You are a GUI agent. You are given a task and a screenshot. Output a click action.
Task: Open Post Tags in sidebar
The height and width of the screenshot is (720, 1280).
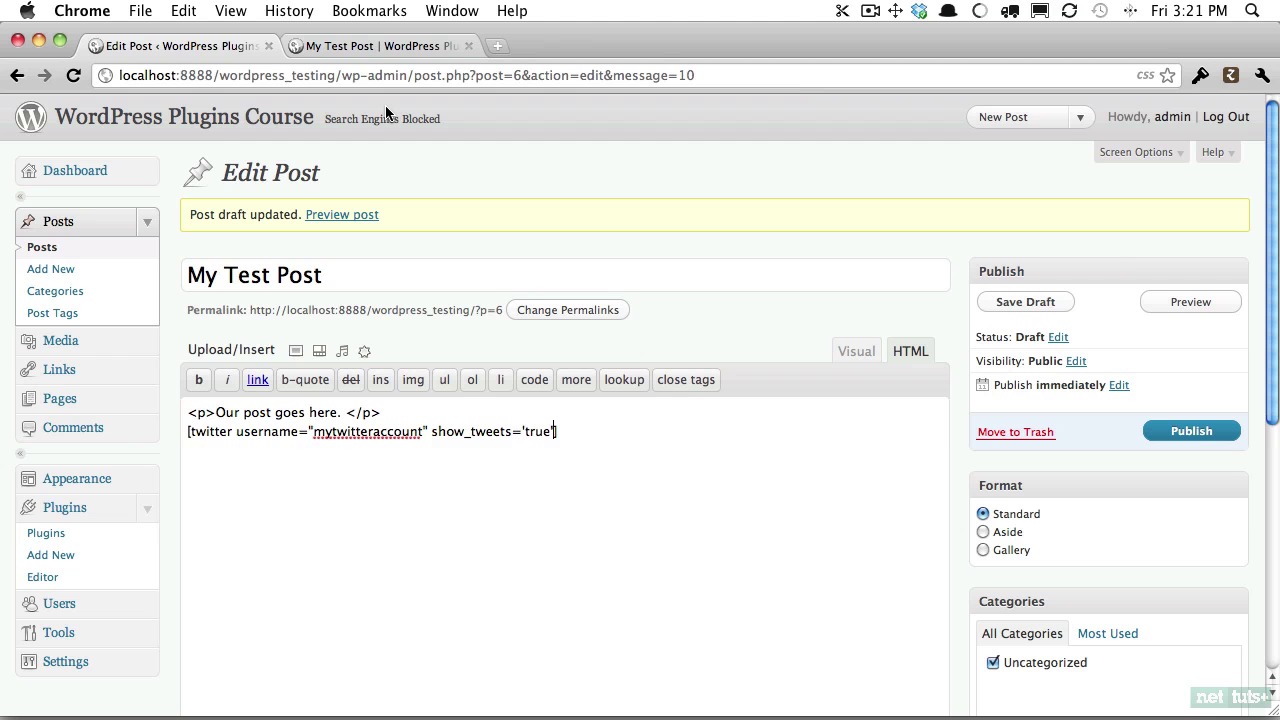[52, 313]
